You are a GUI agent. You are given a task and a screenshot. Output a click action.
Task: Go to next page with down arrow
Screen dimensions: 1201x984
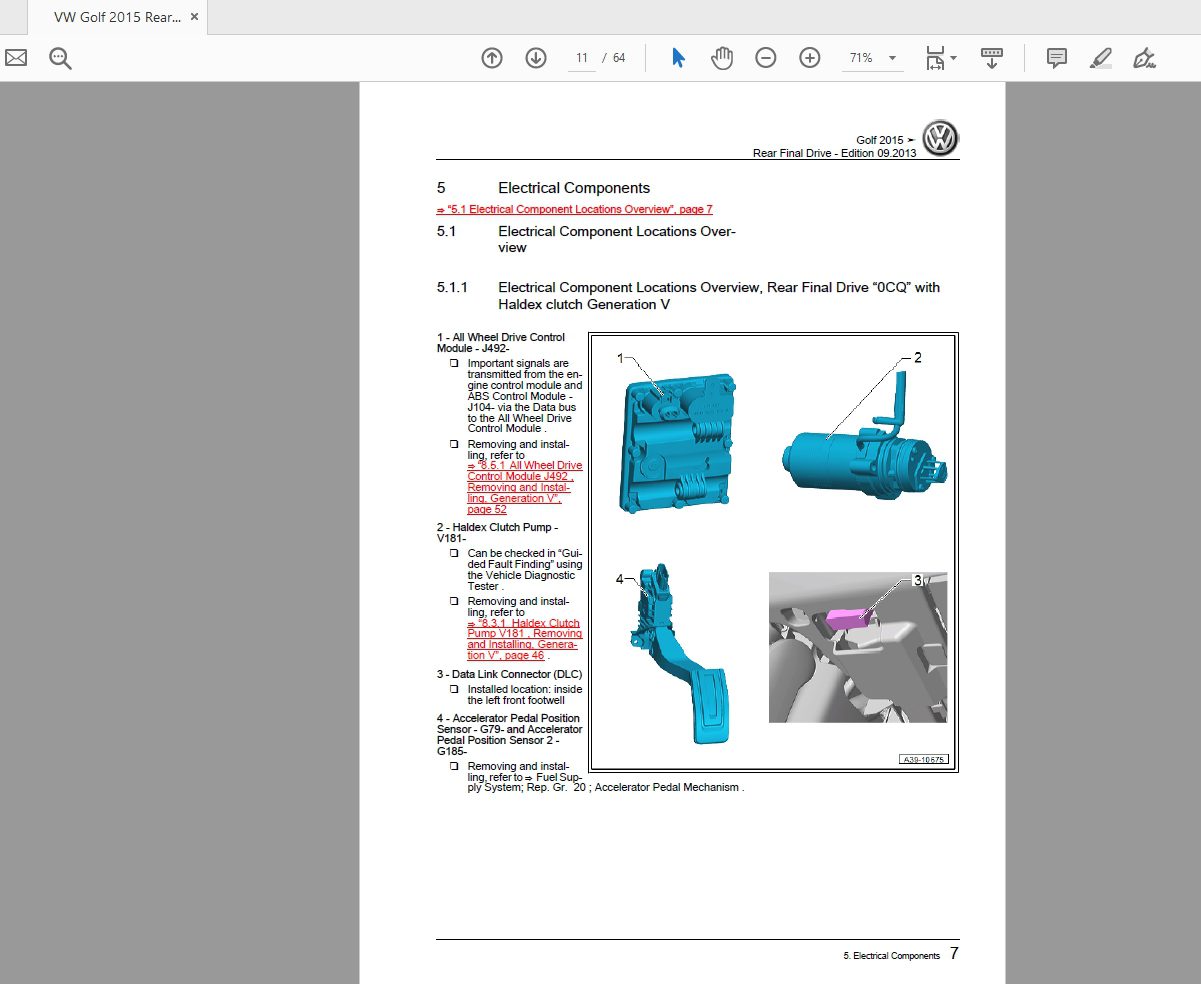click(536, 58)
